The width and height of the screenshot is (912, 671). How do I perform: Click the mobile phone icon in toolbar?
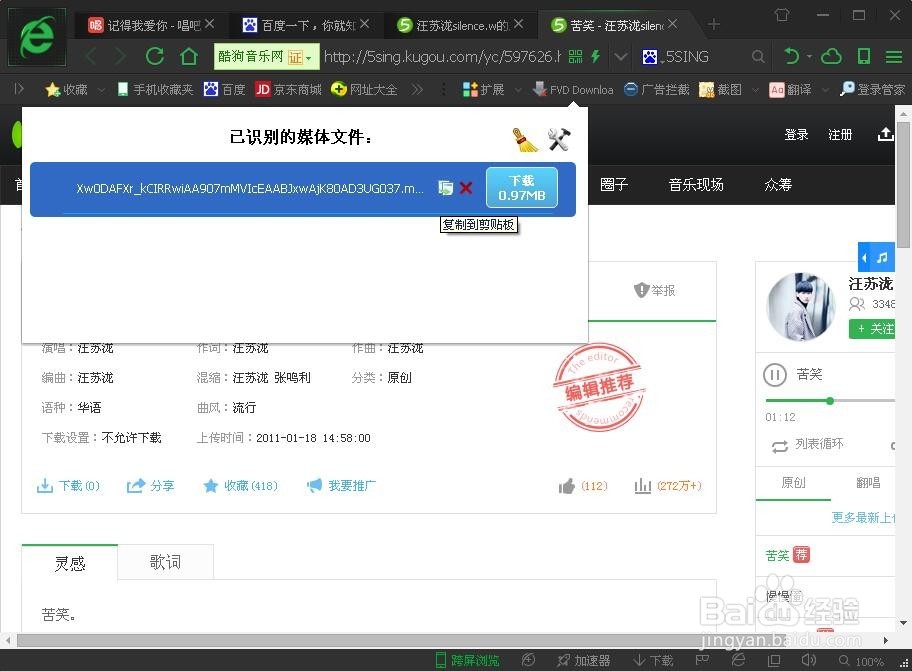864,56
